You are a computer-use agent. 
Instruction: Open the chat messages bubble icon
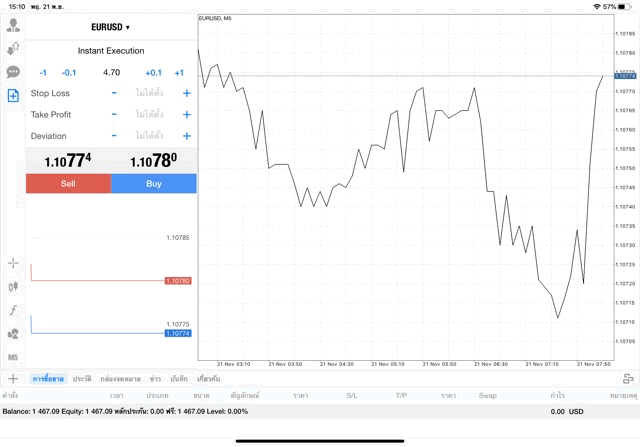13,72
